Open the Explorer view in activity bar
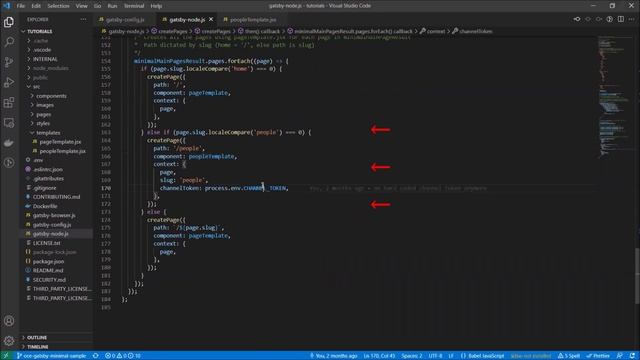Viewport: 640px width, 360px height. point(9,22)
